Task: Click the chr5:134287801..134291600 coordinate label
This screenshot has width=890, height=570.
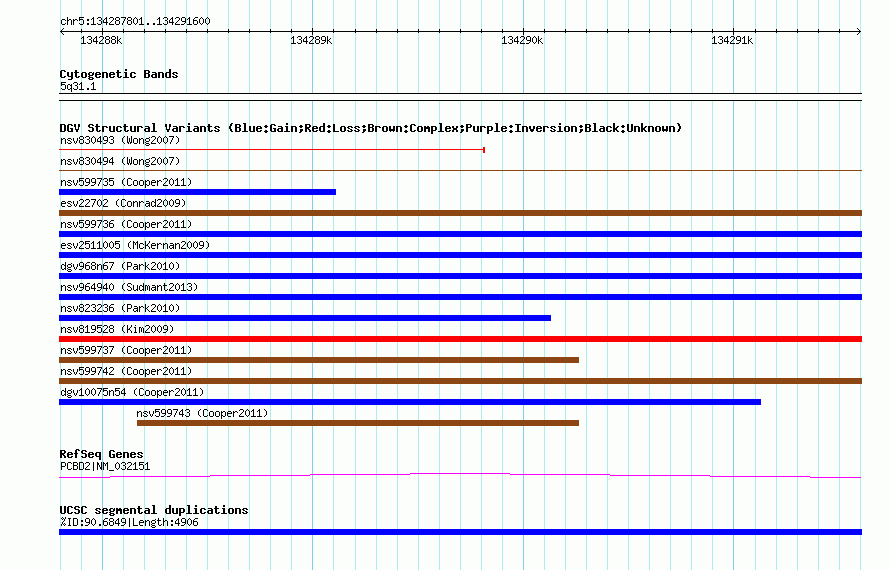Action: point(135,21)
